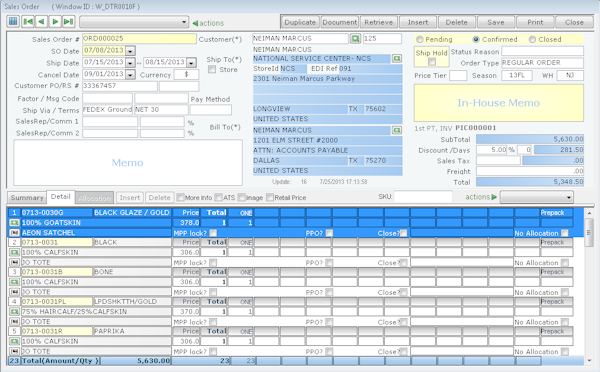Click into the SKU input field
This screenshot has height=372, width=600.
[x=423, y=197]
